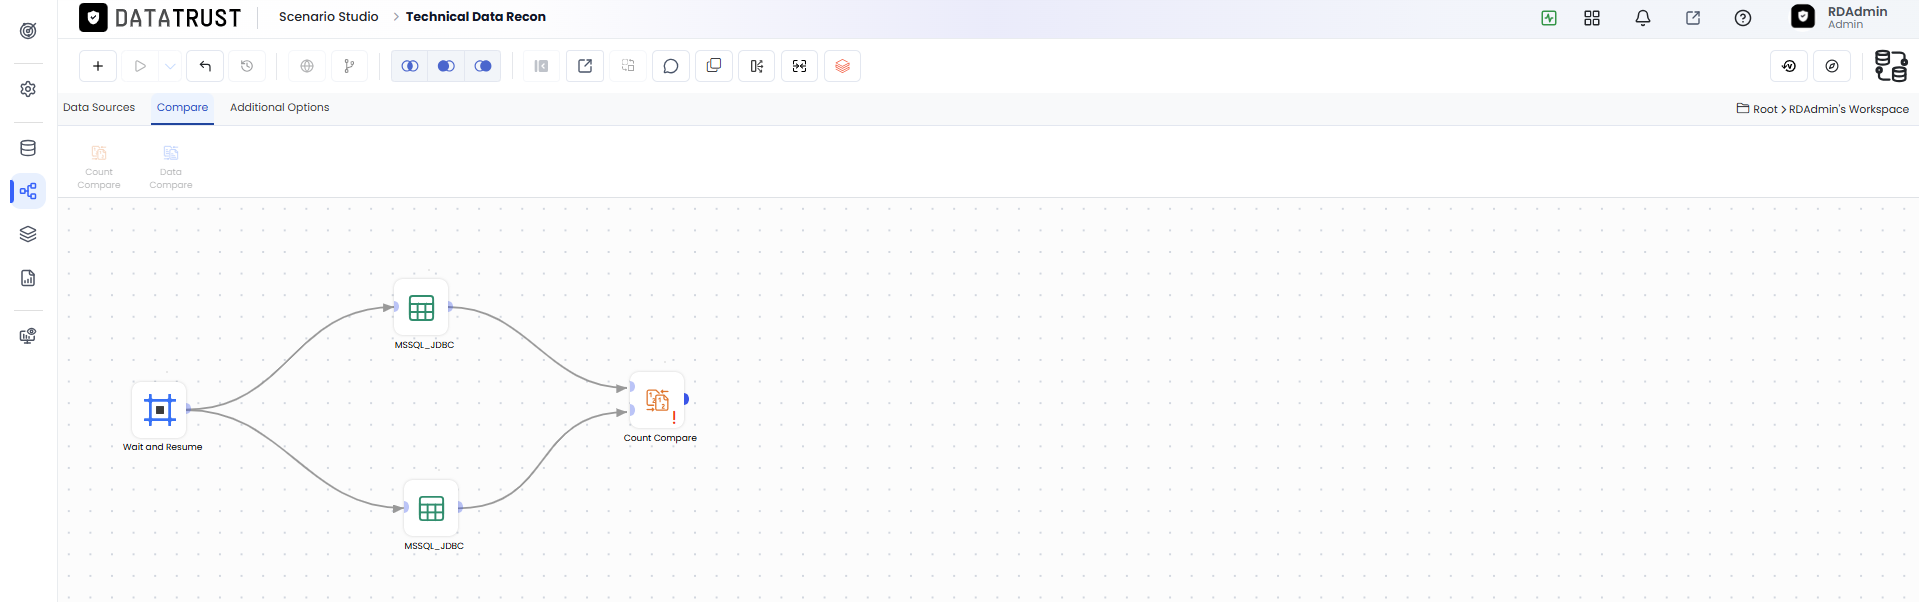
Task: Select the upper MSSQL_JDBC table node
Action: (421, 307)
